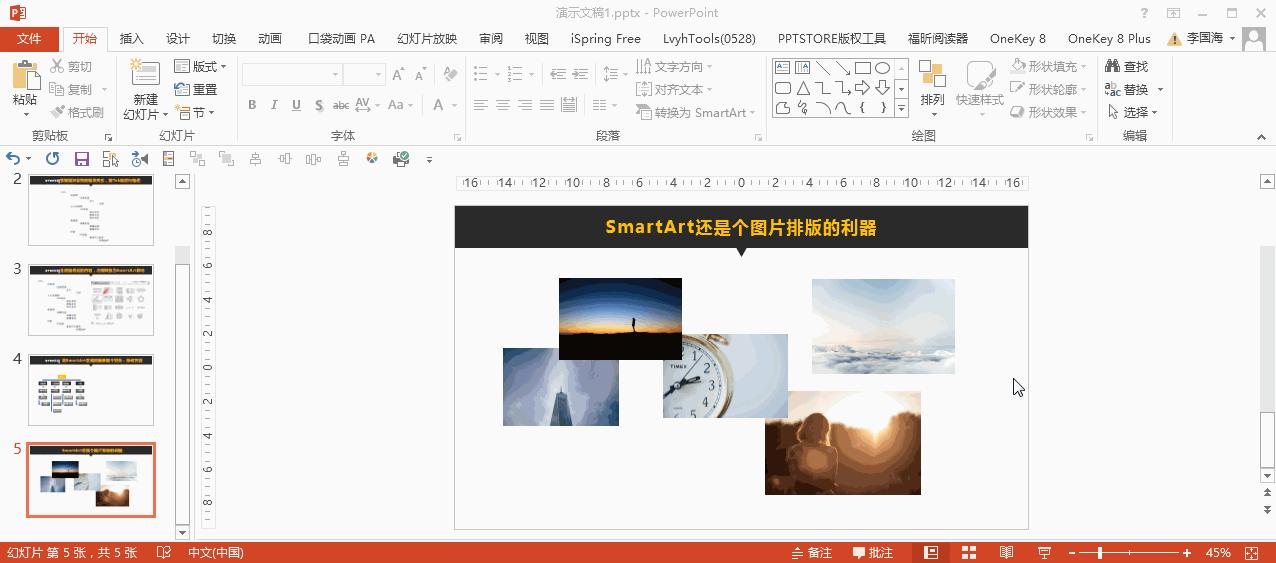Click the Cut (剪切) scissors icon
1276x563 pixels.
pyautogui.click(x=58, y=66)
